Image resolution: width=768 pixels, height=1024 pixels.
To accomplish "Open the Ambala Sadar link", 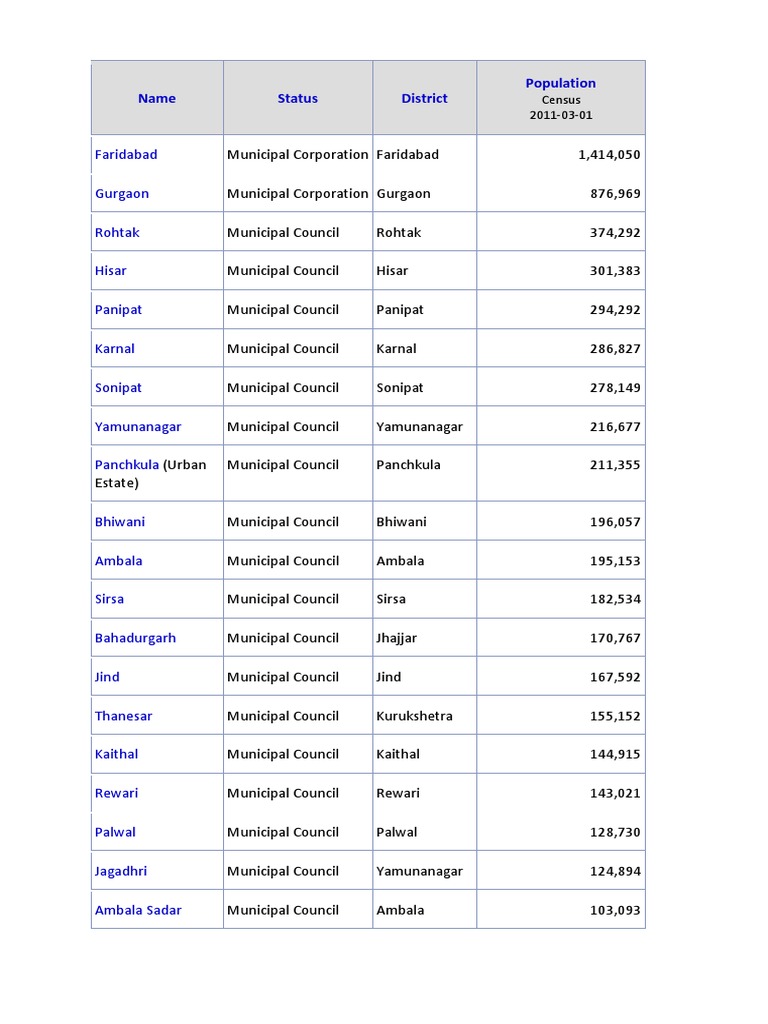I will point(138,910).
